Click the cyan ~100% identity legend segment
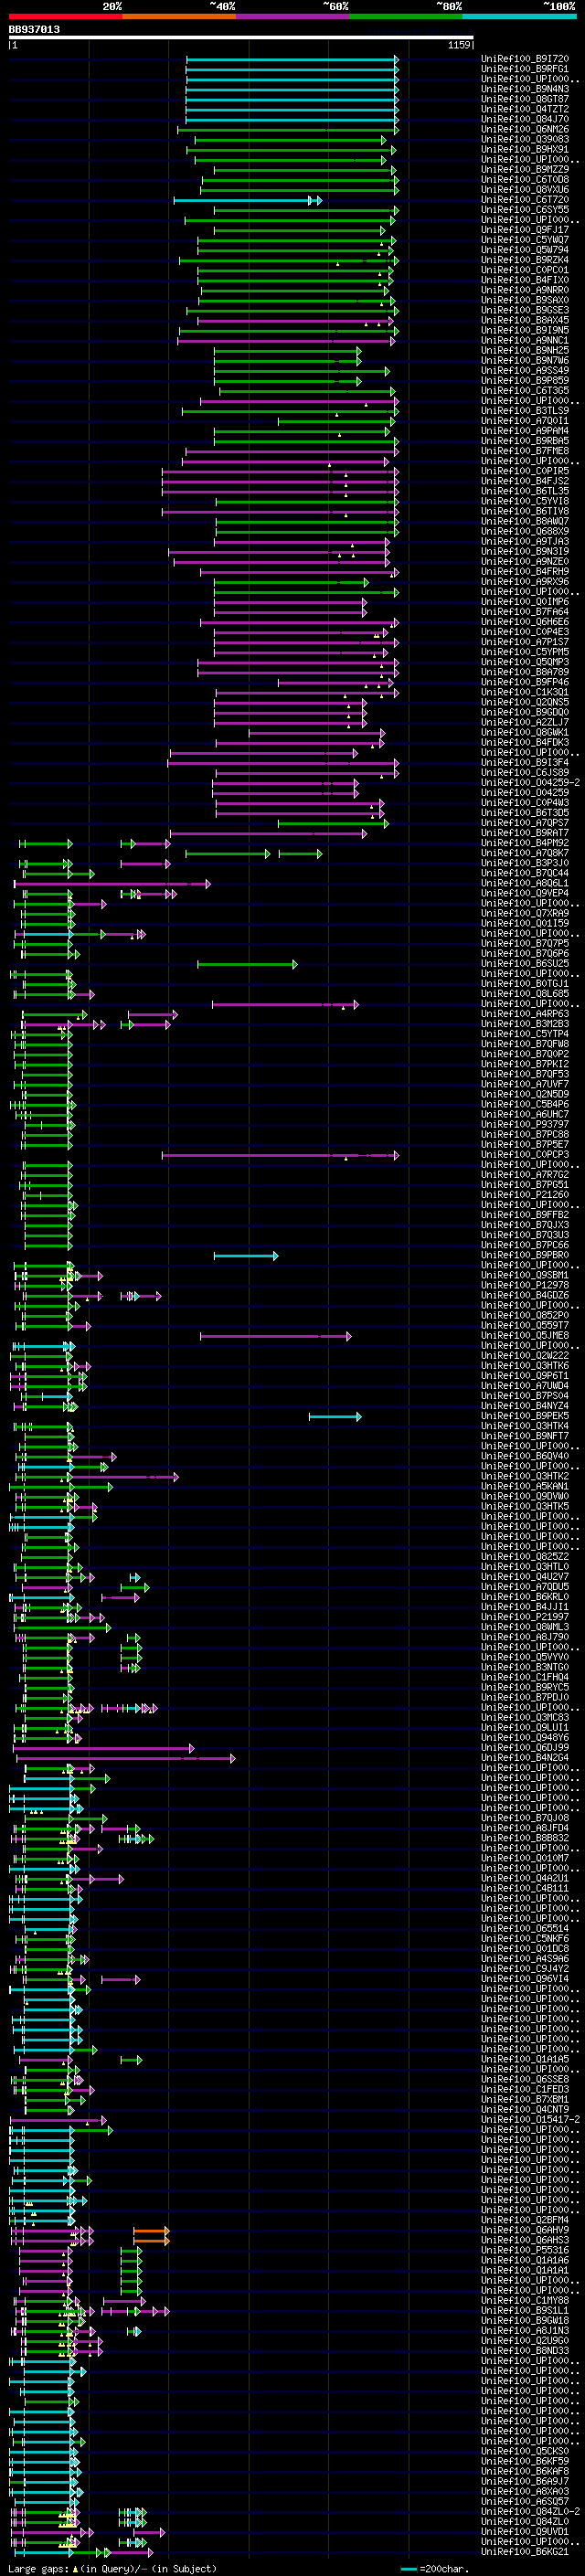This screenshot has height=2576, width=585. pyautogui.click(x=519, y=17)
